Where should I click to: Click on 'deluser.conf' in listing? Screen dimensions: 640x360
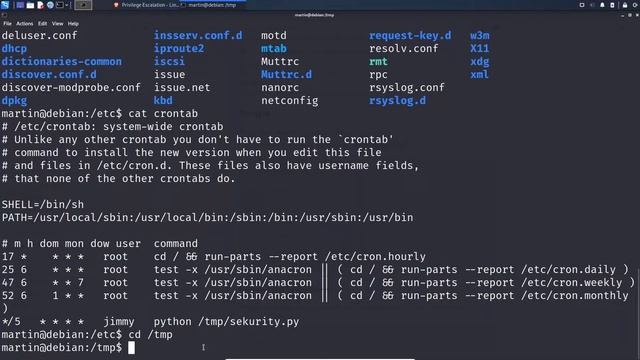pyautogui.click(x=39, y=36)
